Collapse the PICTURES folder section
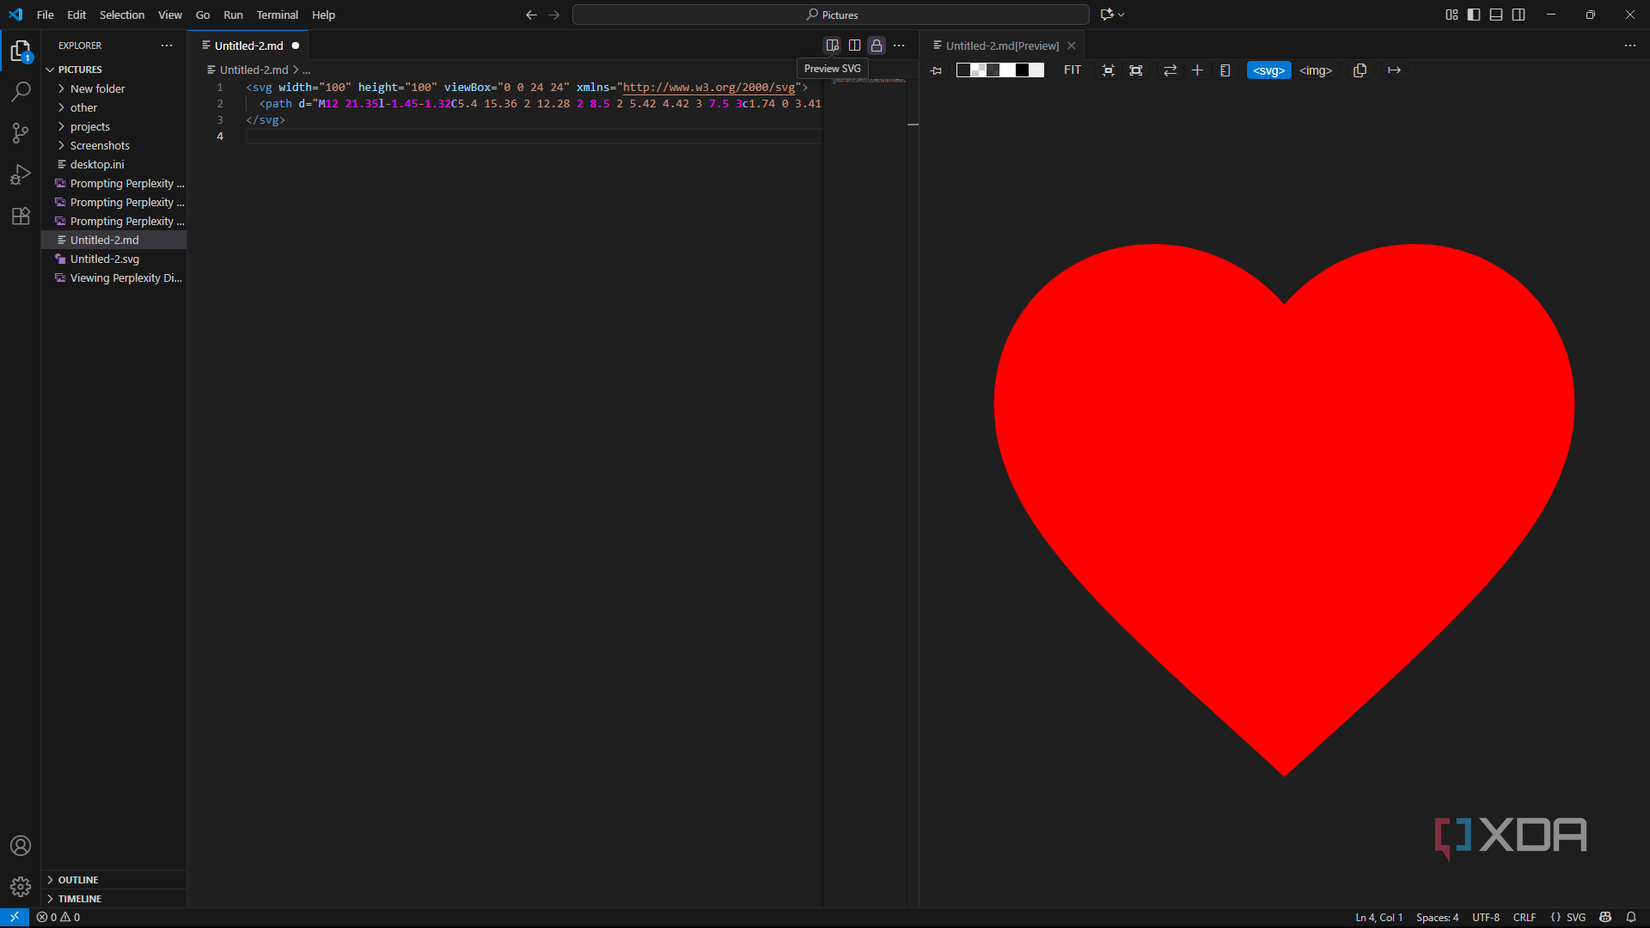The width and height of the screenshot is (1650, 928). coord(114,69)
